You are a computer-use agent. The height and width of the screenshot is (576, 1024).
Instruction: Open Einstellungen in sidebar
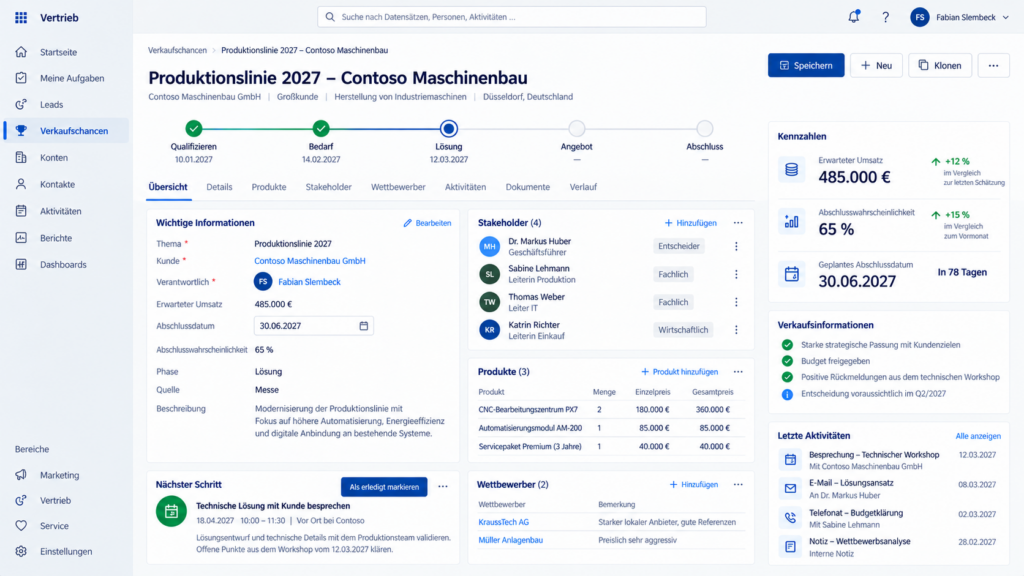tap(66, 551)
